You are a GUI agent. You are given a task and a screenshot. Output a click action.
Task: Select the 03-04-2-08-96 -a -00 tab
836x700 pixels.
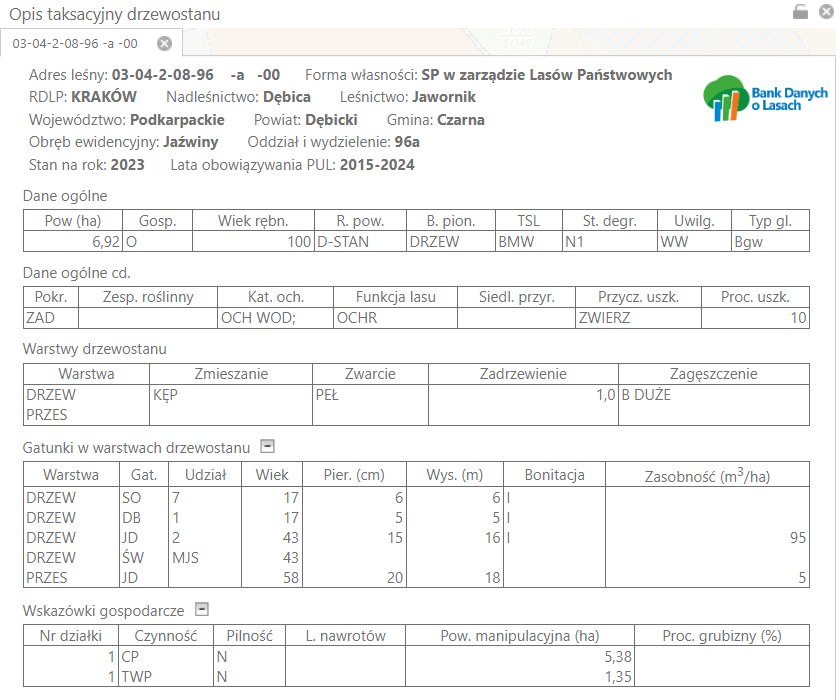coord(75,43)
